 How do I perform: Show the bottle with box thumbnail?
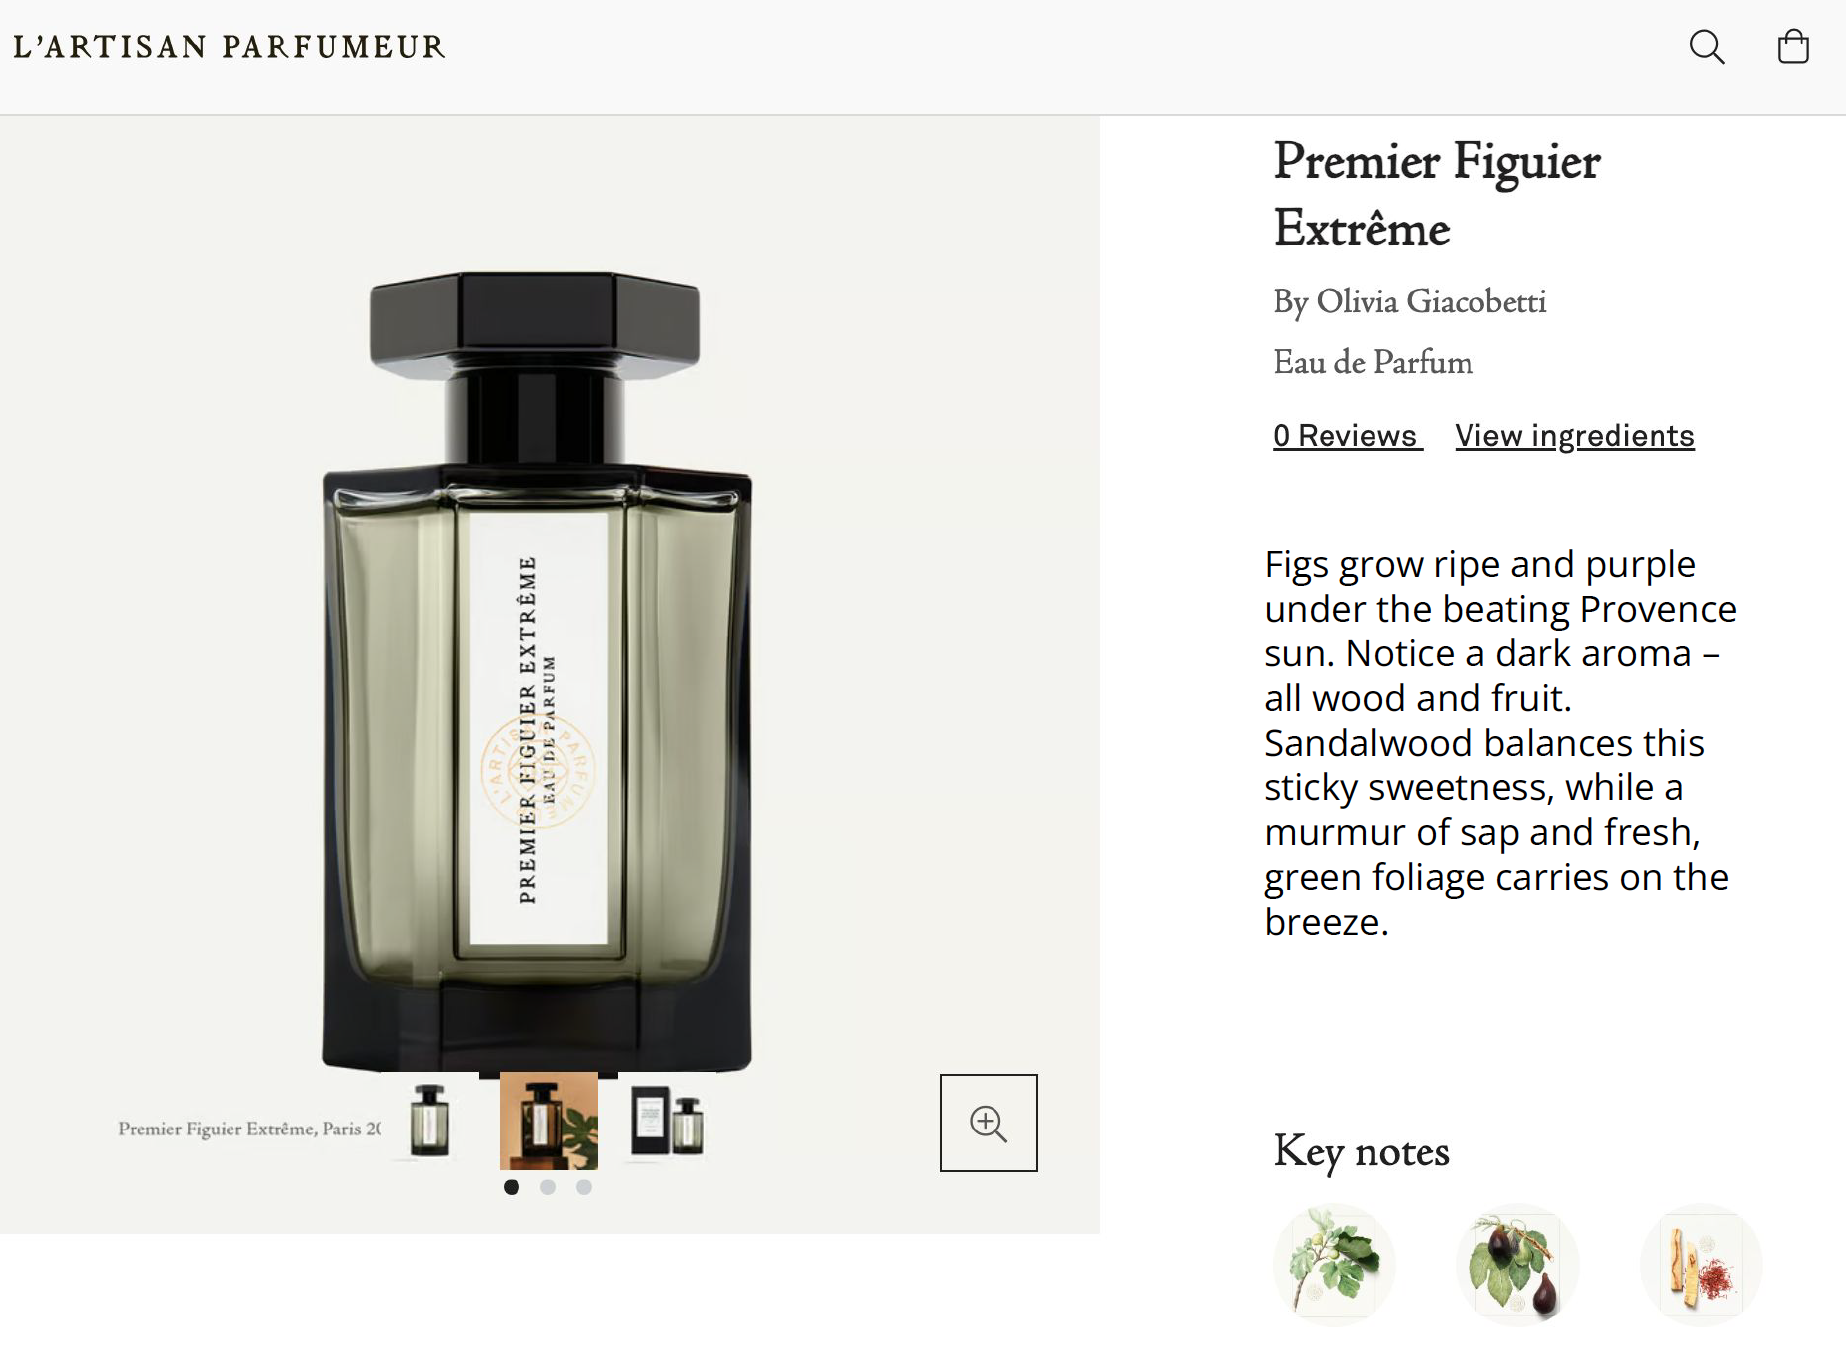point(667,1121)
